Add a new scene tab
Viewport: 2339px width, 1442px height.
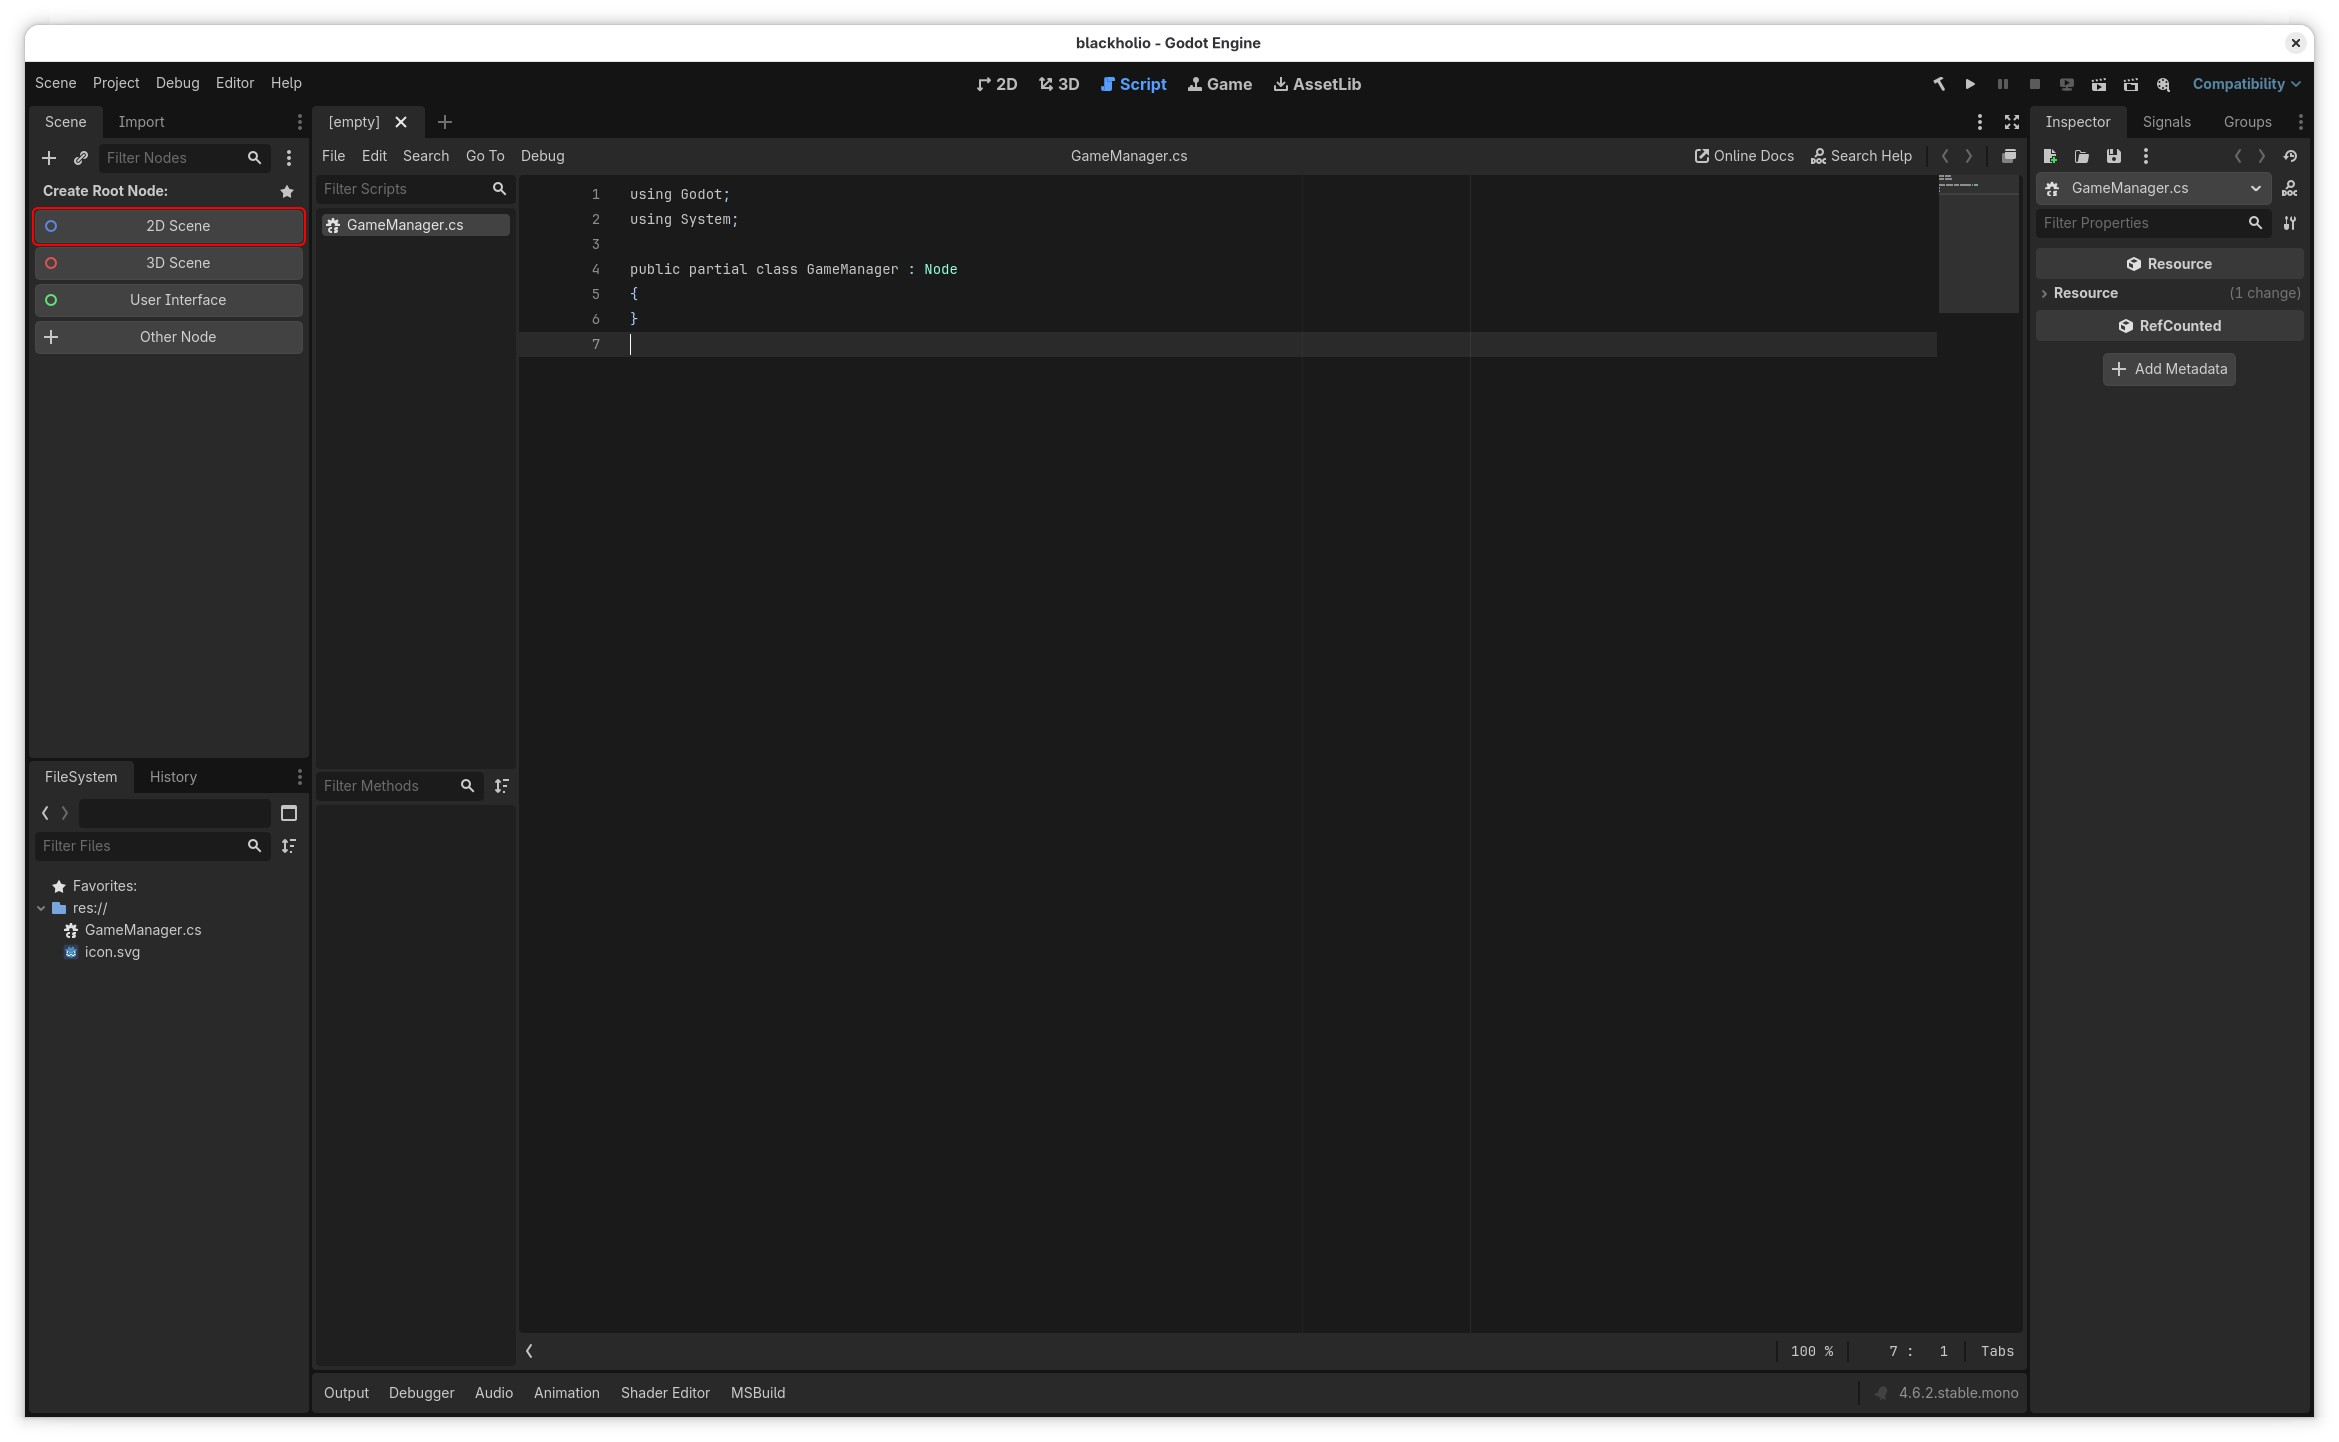point(445,122)
